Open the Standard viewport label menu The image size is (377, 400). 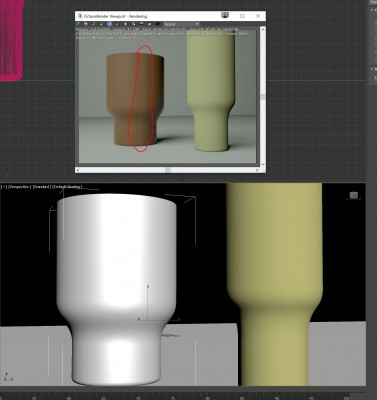[42, 187]
